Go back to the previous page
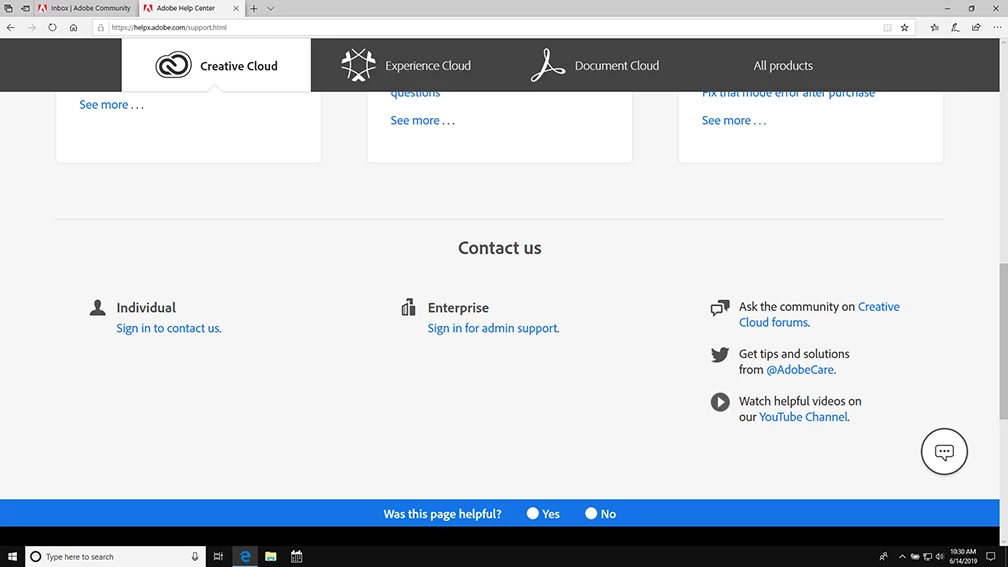This screenshot has width=1008, height=567. [x=11, y=28]
